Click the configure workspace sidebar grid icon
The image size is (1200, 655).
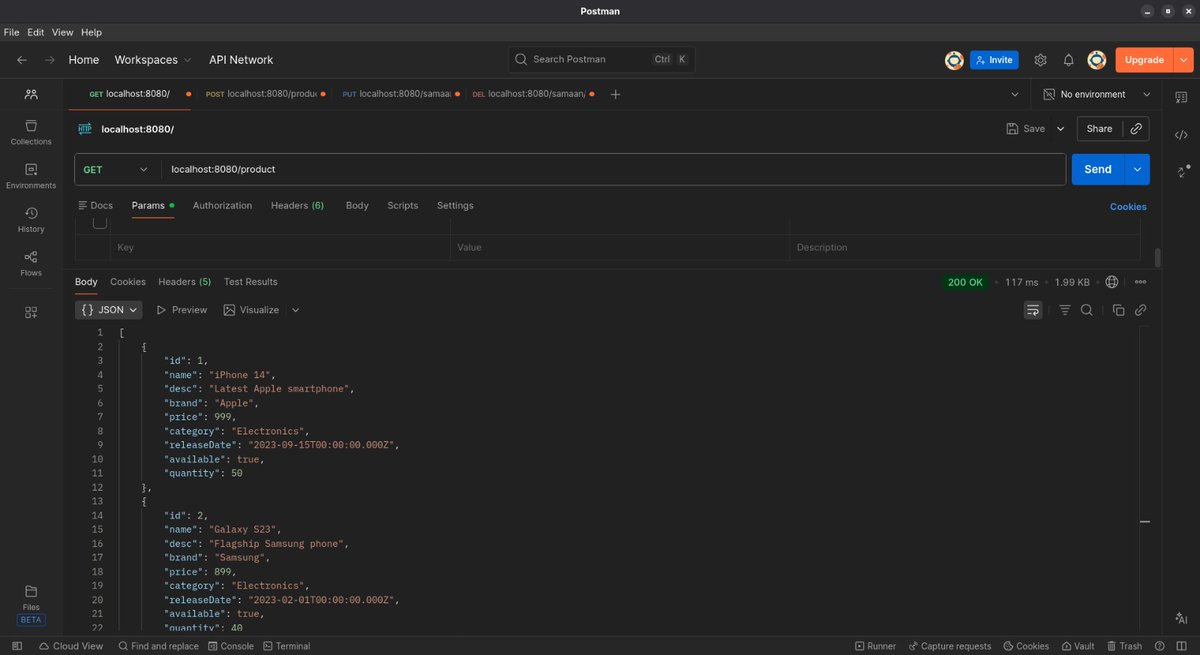coord(31,313)
